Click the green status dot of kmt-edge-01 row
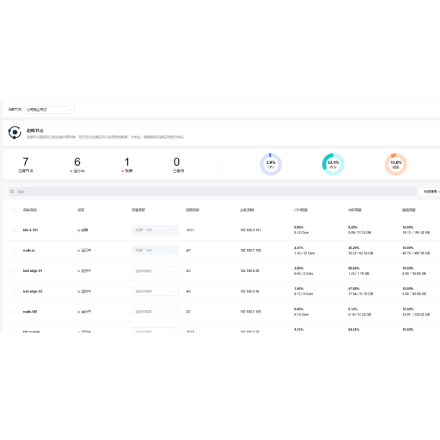 tap(79, 271)
